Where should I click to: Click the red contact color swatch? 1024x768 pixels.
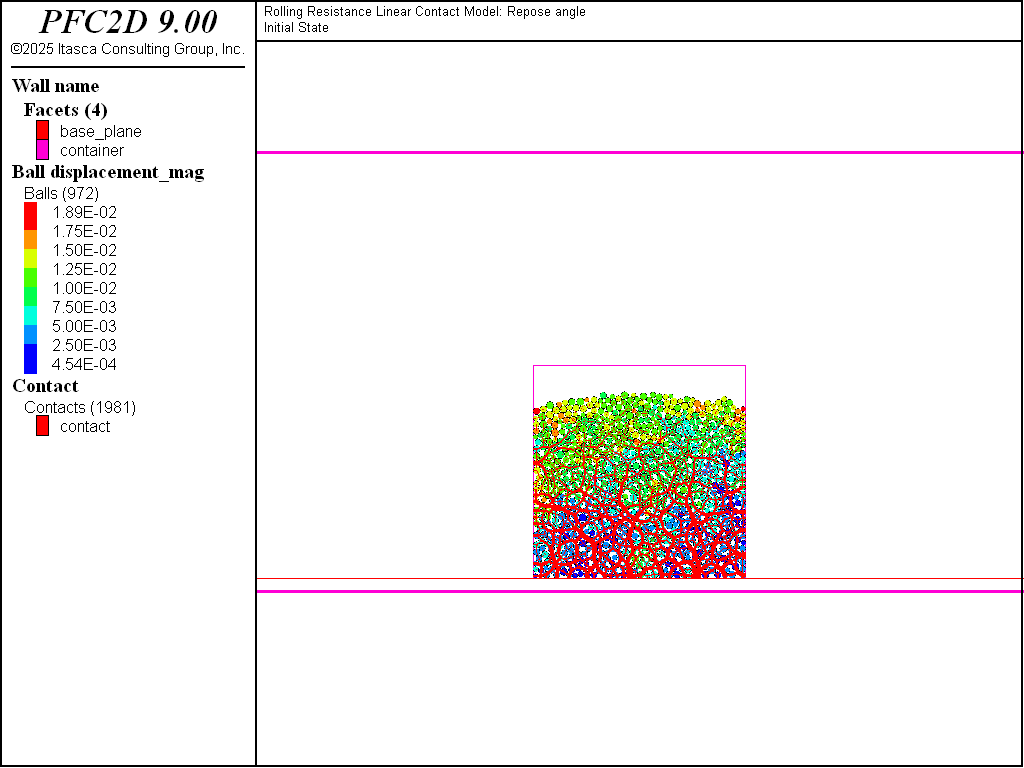click(42, 426)
